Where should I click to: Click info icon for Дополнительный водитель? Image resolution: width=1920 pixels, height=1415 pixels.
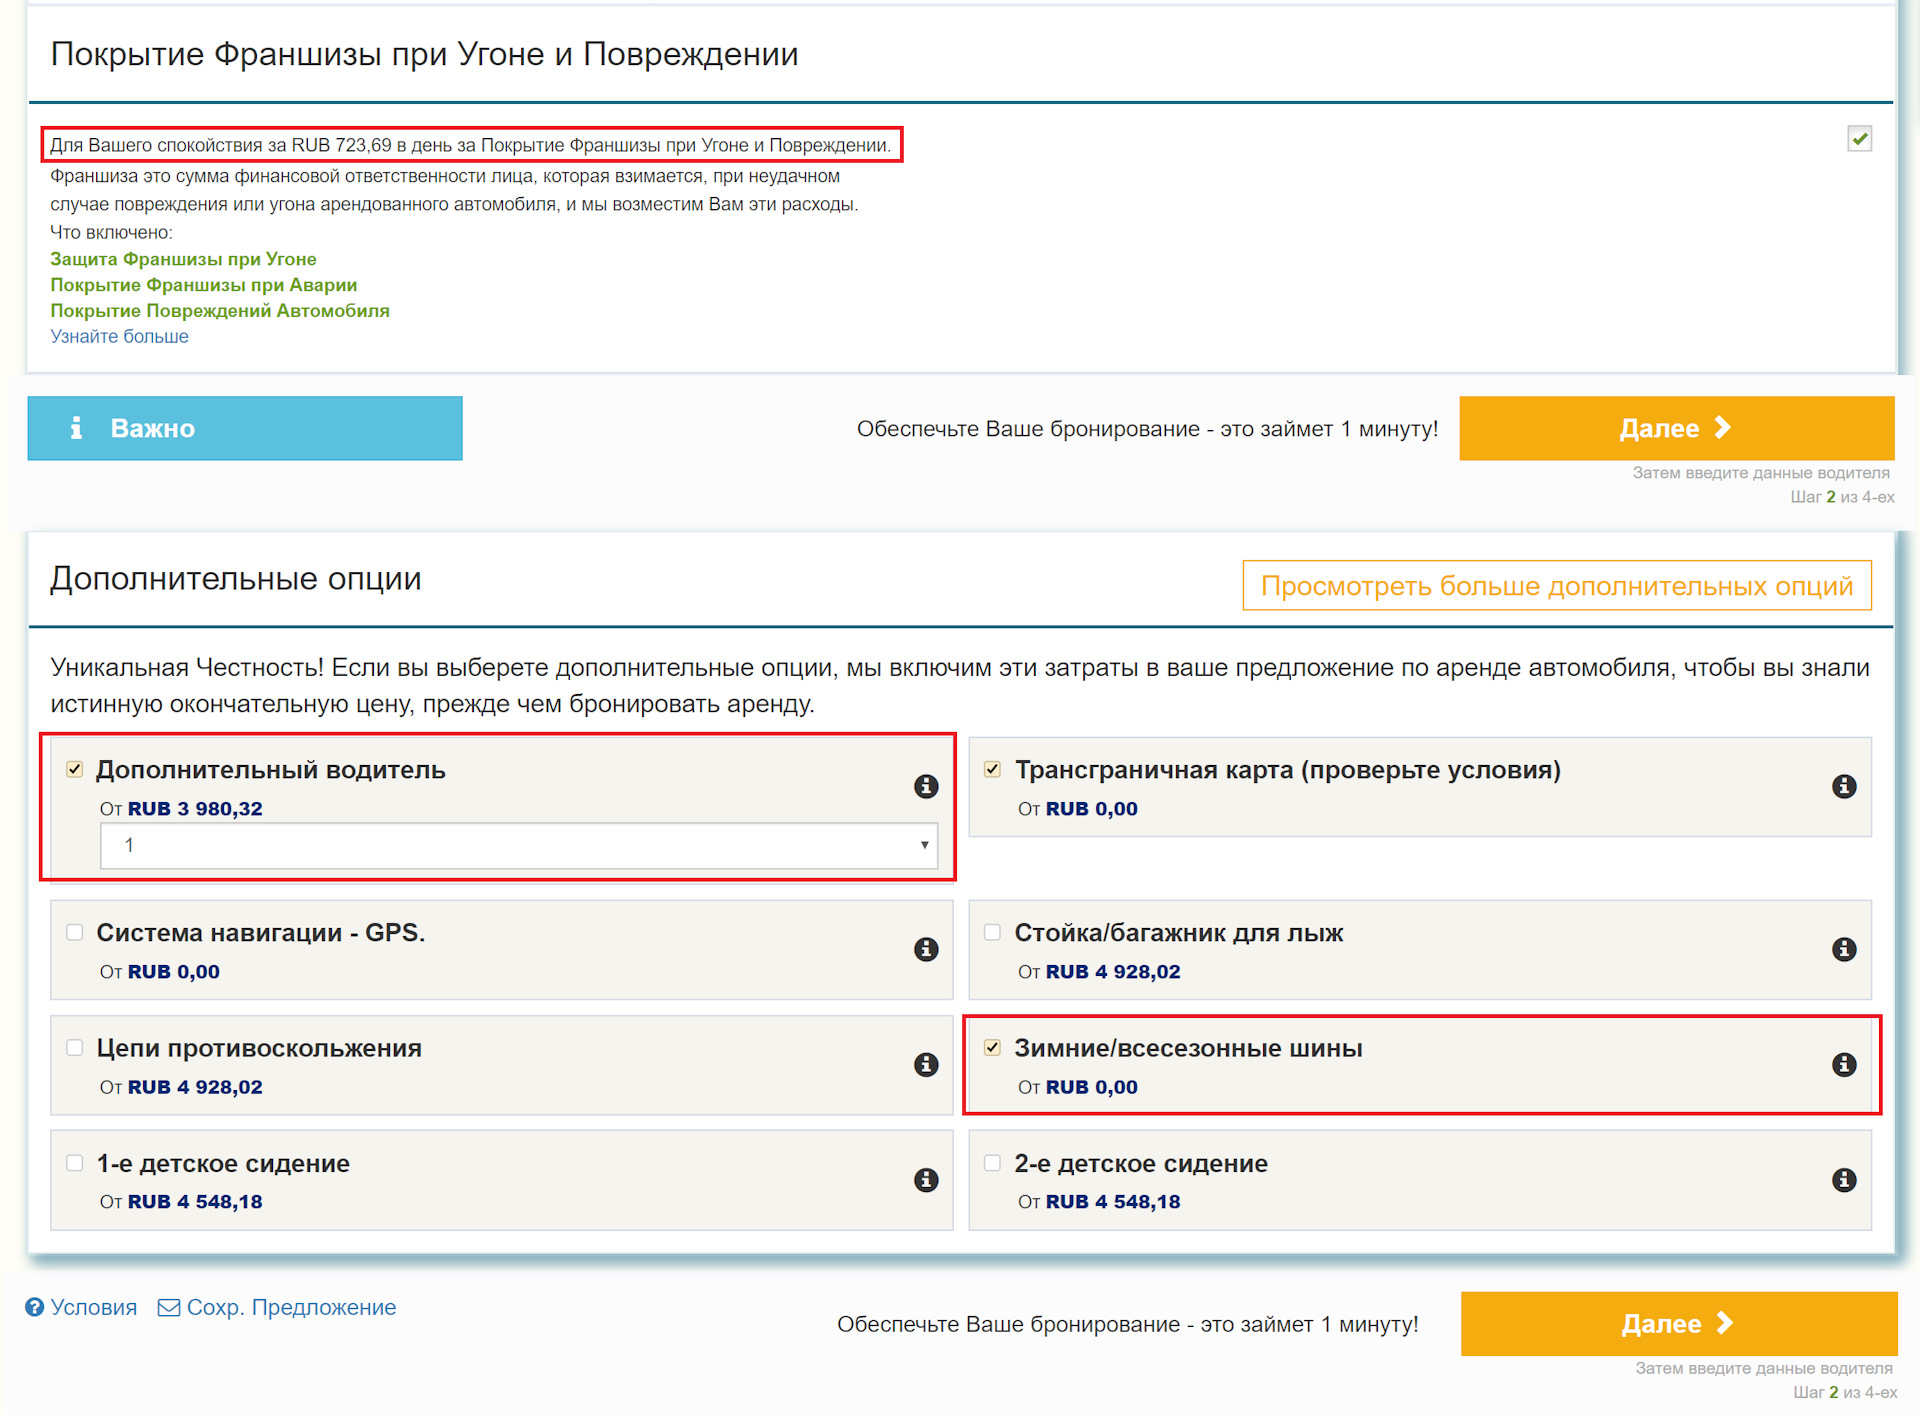926,786
